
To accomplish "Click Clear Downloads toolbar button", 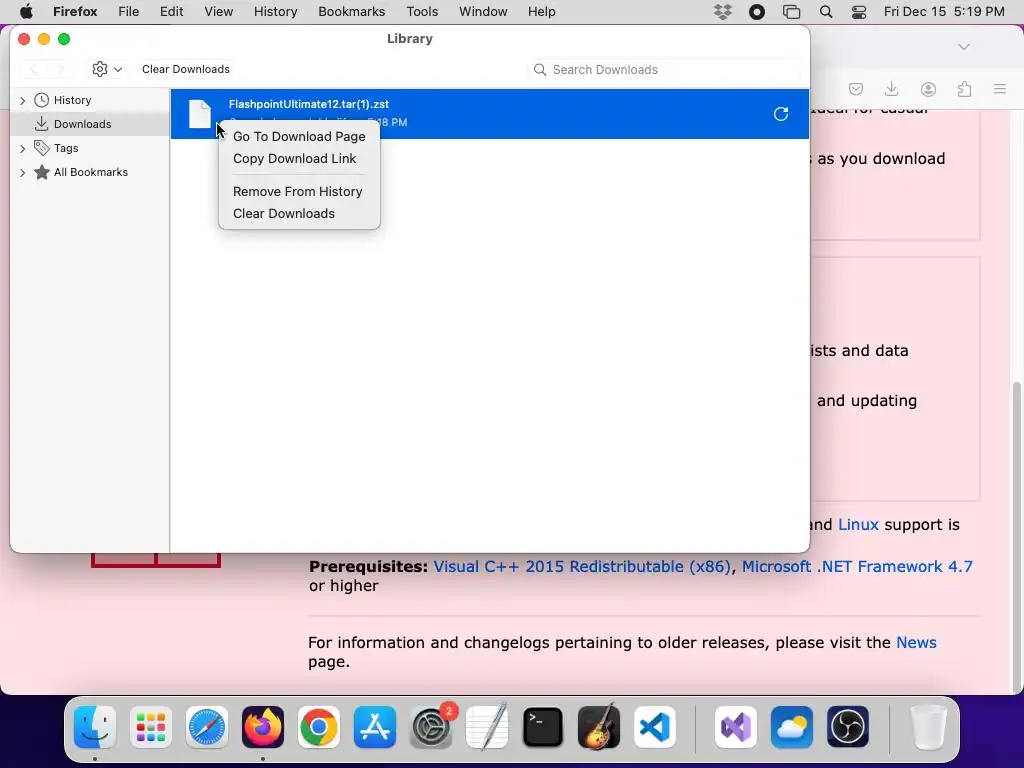I will coord(186,69).
